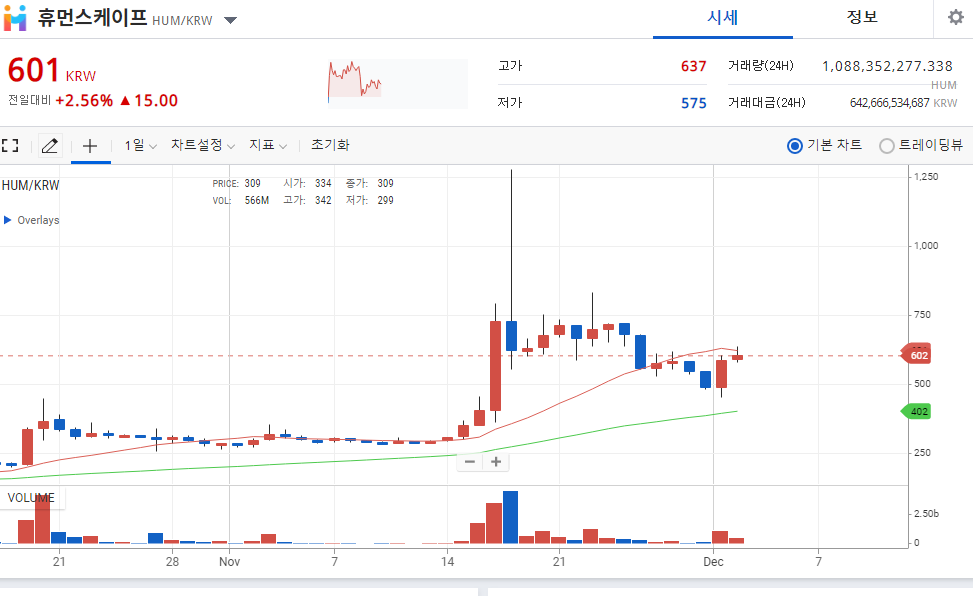Click the 휴먼스케이프 coin name

(x=92, y=17)
